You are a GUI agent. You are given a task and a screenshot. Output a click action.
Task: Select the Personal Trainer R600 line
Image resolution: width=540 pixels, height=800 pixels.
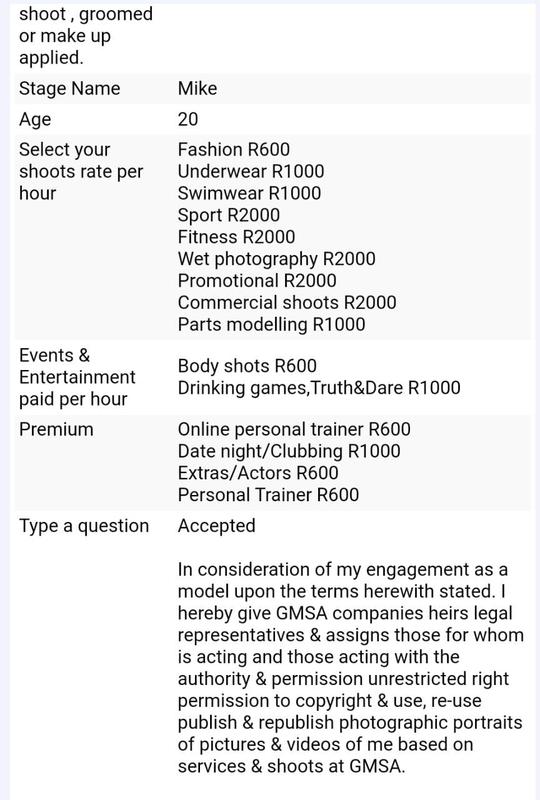[x=268, y=495]
